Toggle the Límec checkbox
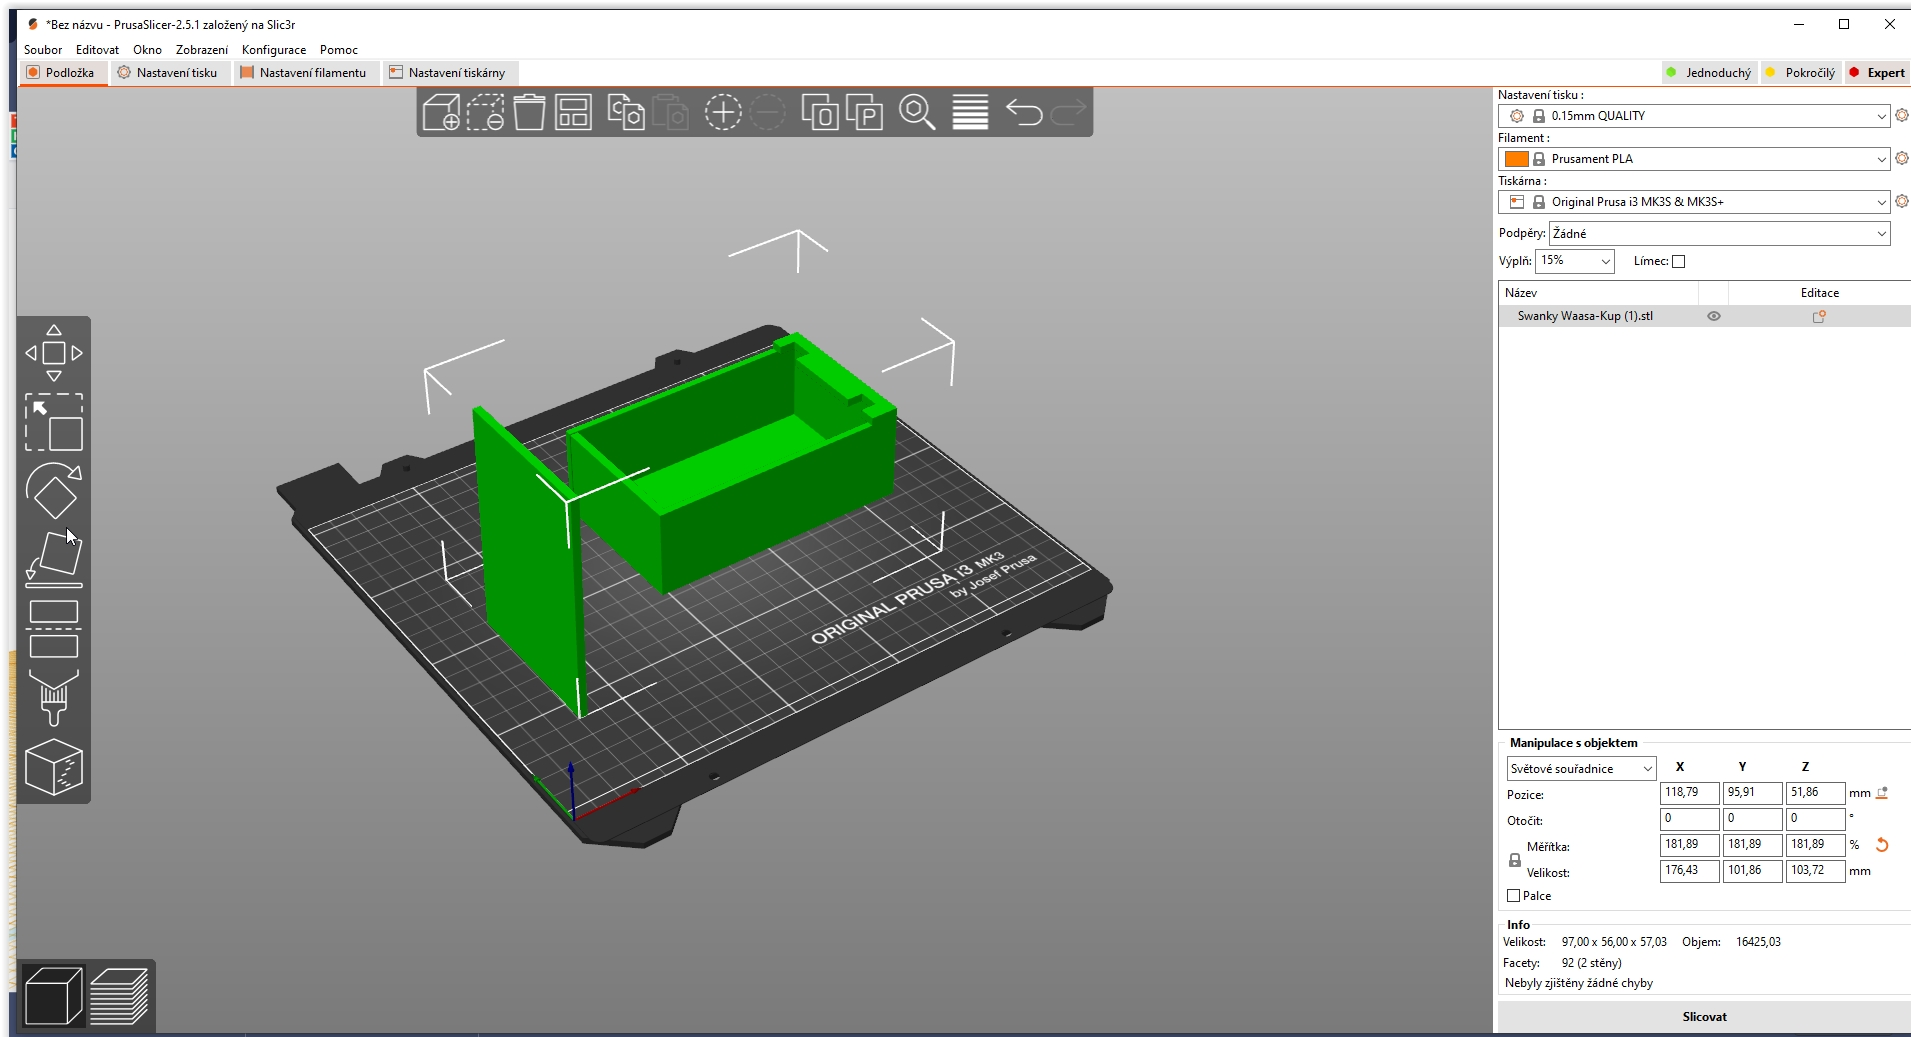This screenshot has width=1911, height=1037. [1679, 262]
